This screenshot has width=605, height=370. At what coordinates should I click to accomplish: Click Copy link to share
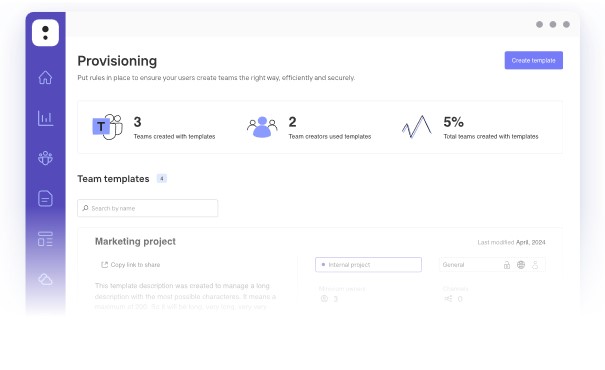click(130, 265)
